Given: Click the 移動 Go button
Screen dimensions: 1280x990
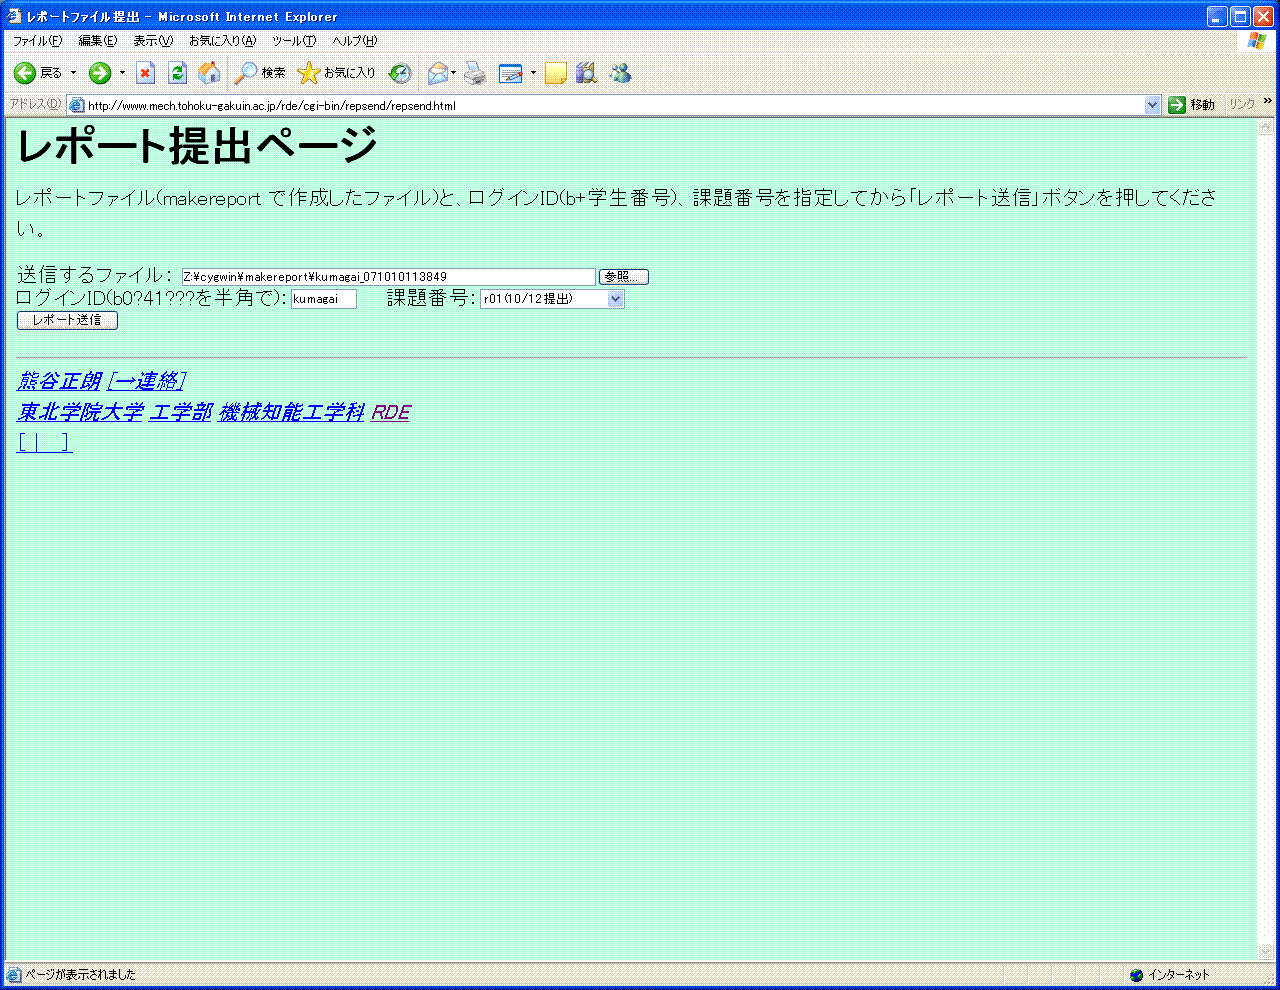Looking at the screenshot, I should click(x=1192, y=105).
